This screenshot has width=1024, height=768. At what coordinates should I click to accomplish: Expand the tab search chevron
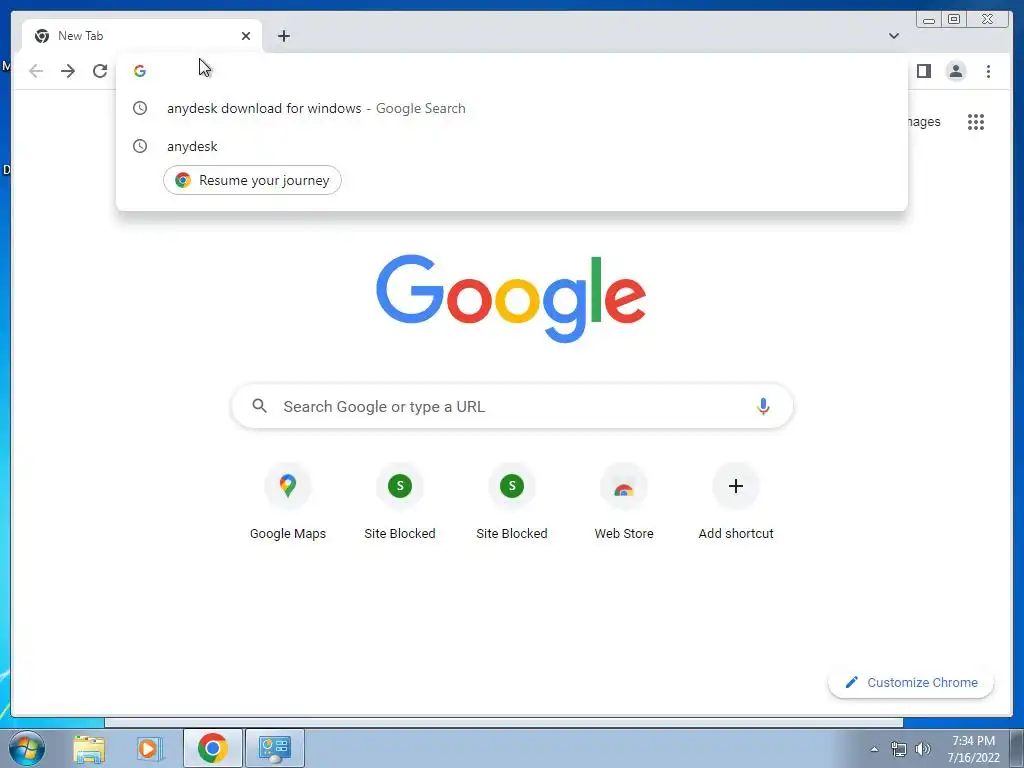(x=893, y=36)
